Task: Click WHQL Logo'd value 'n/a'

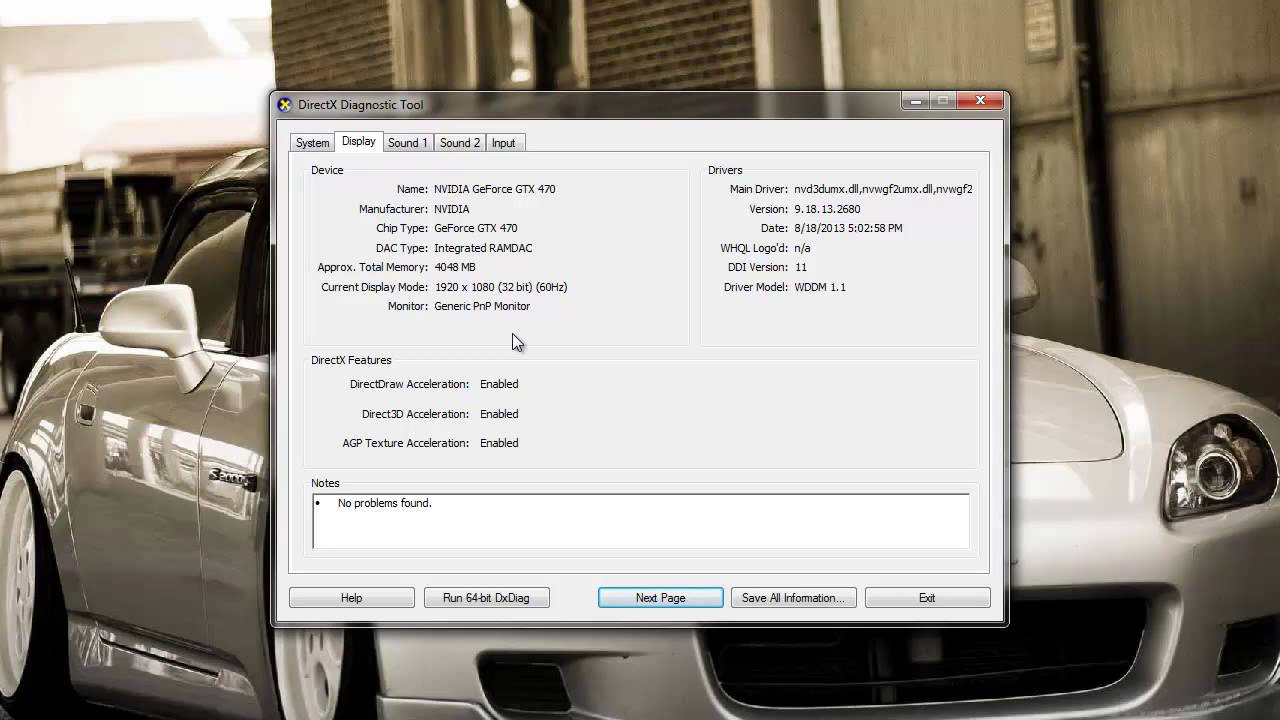Action: (802, 248)
